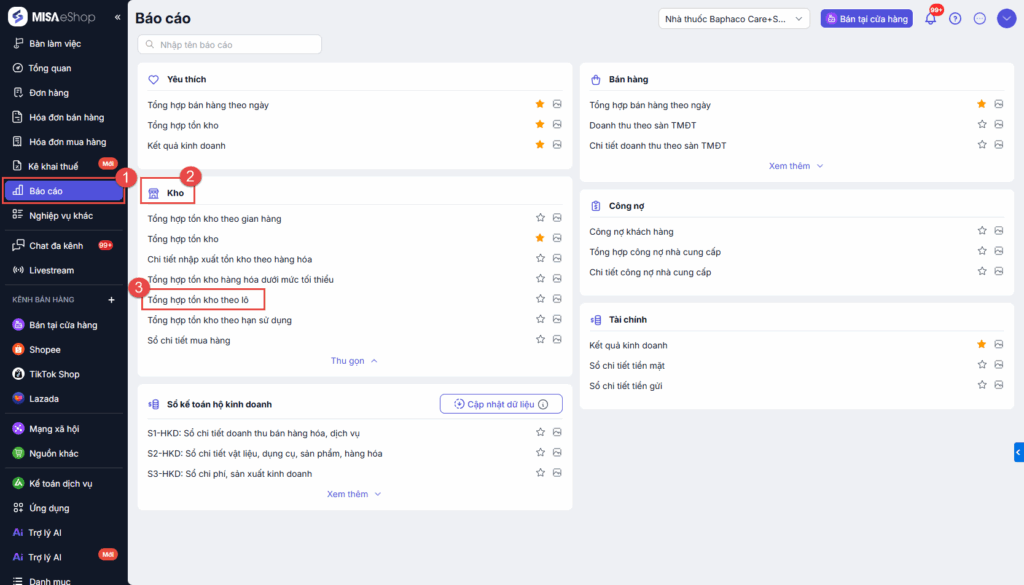Click the report name search field
Viewport: 1024px width, 585px height.
point(230,44)
